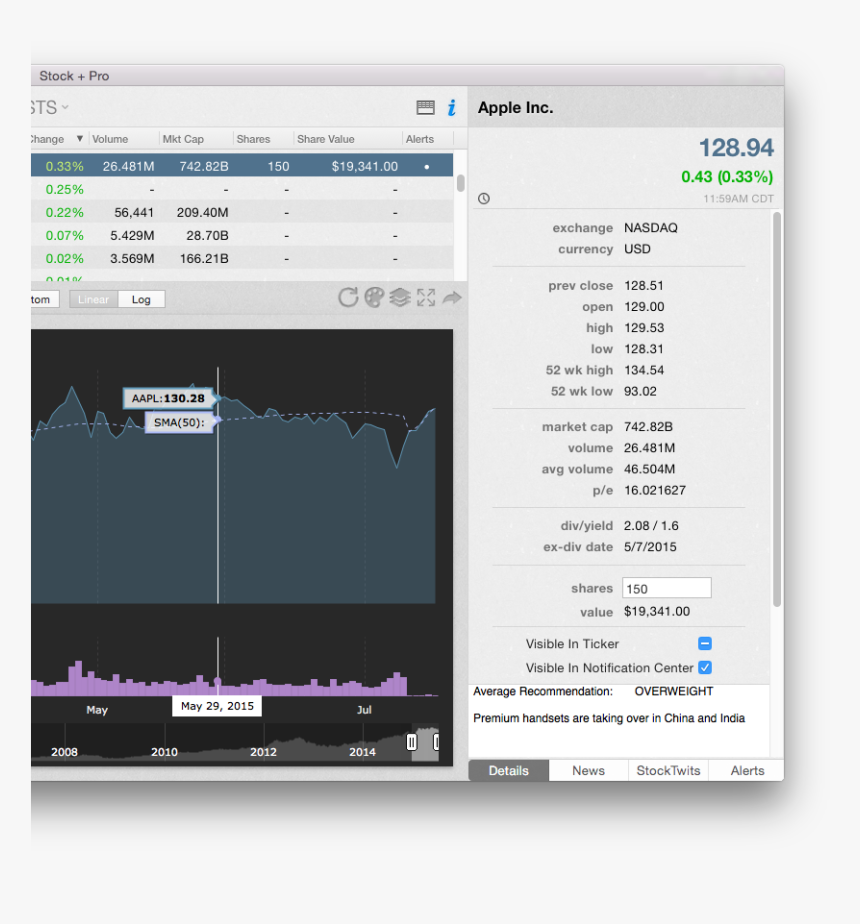Open the Details tab
This screenshot has height=924, width=860.
pyautogui.click(x=509, y=771)
